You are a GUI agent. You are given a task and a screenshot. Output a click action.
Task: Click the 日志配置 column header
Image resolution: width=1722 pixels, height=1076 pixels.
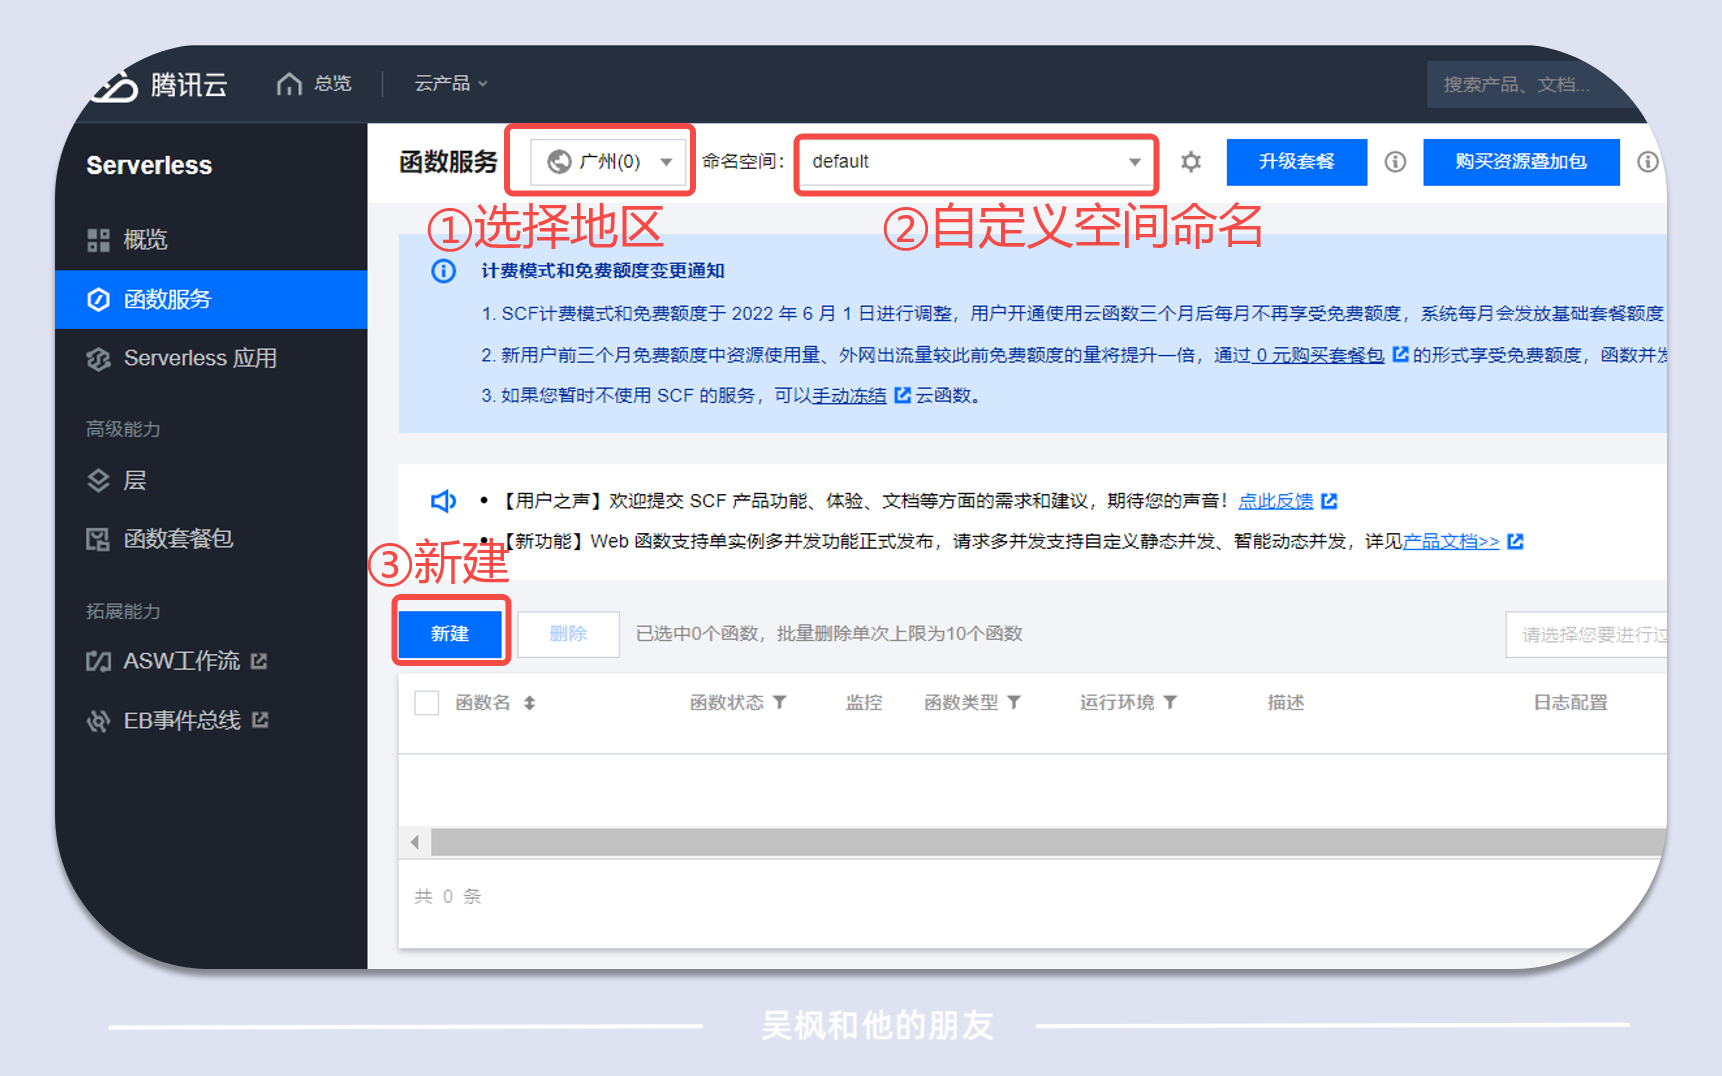click(x=1571, y=703)
